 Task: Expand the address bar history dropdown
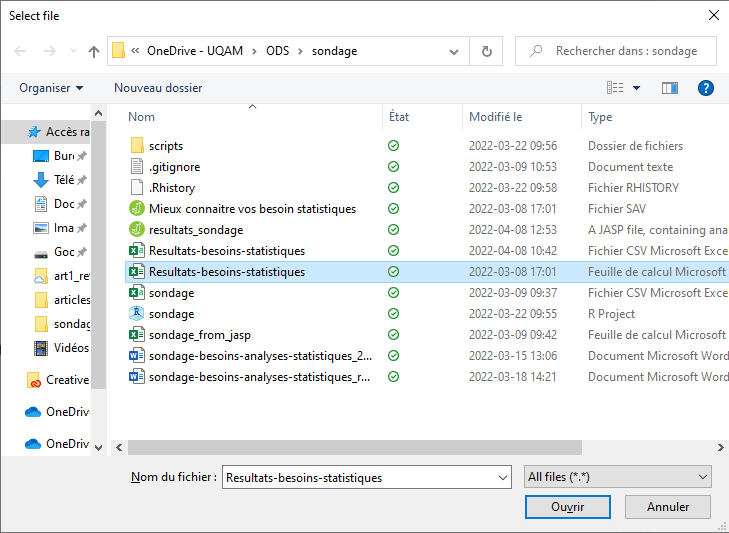454,51
